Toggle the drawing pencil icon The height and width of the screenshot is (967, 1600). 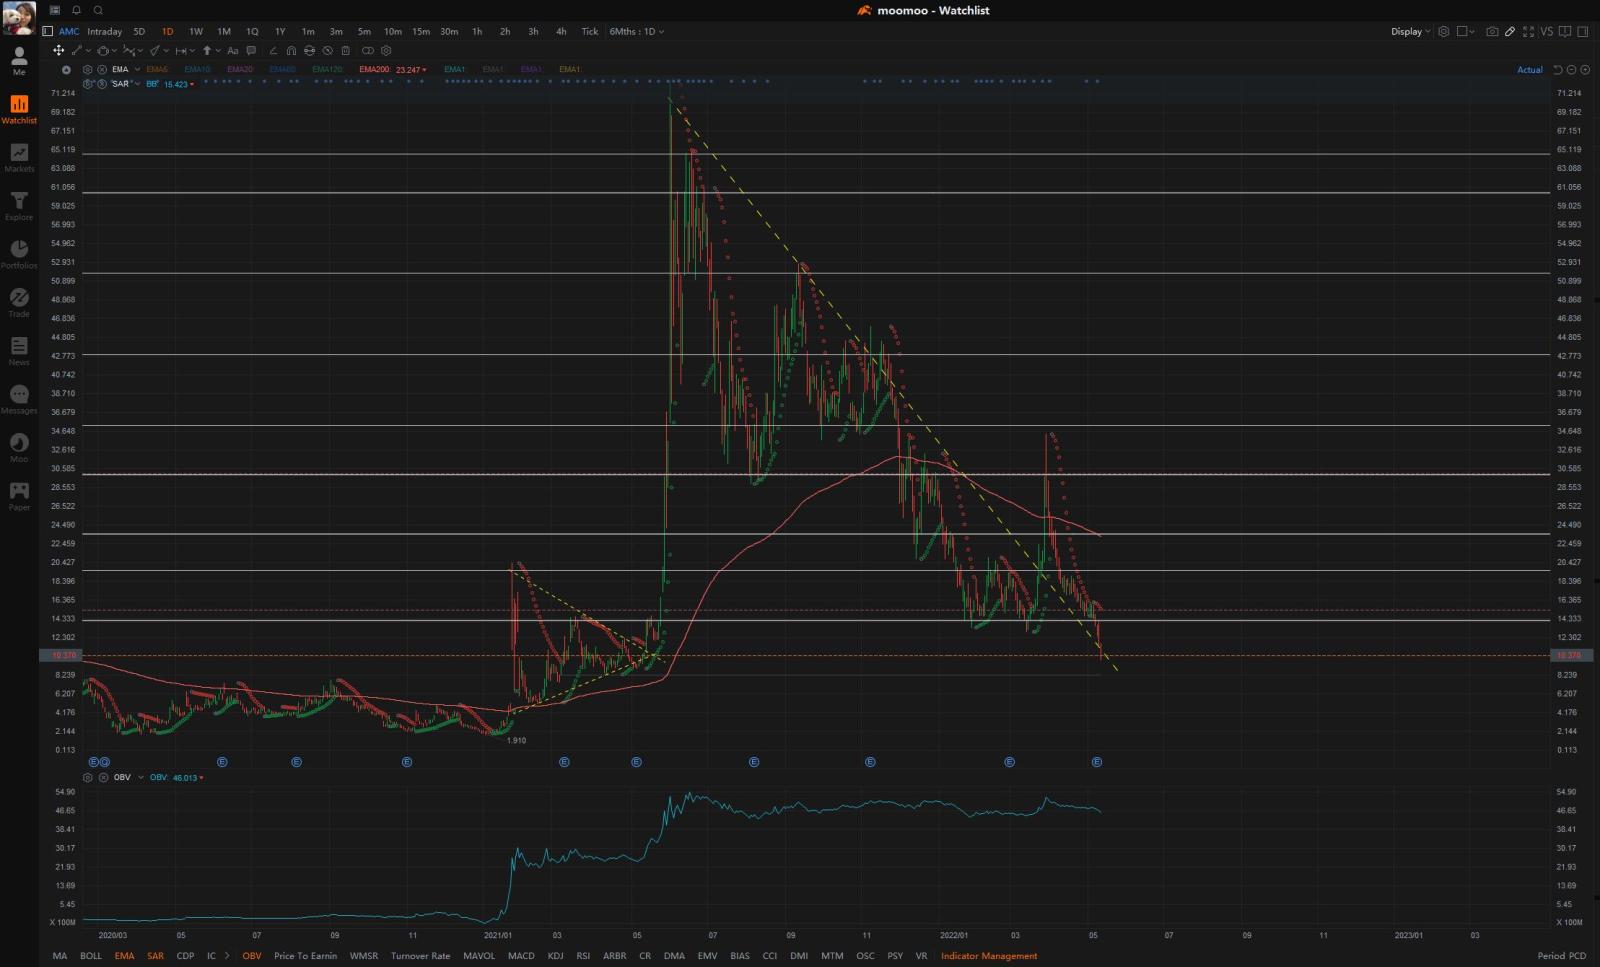click(x=1510, y=31)
